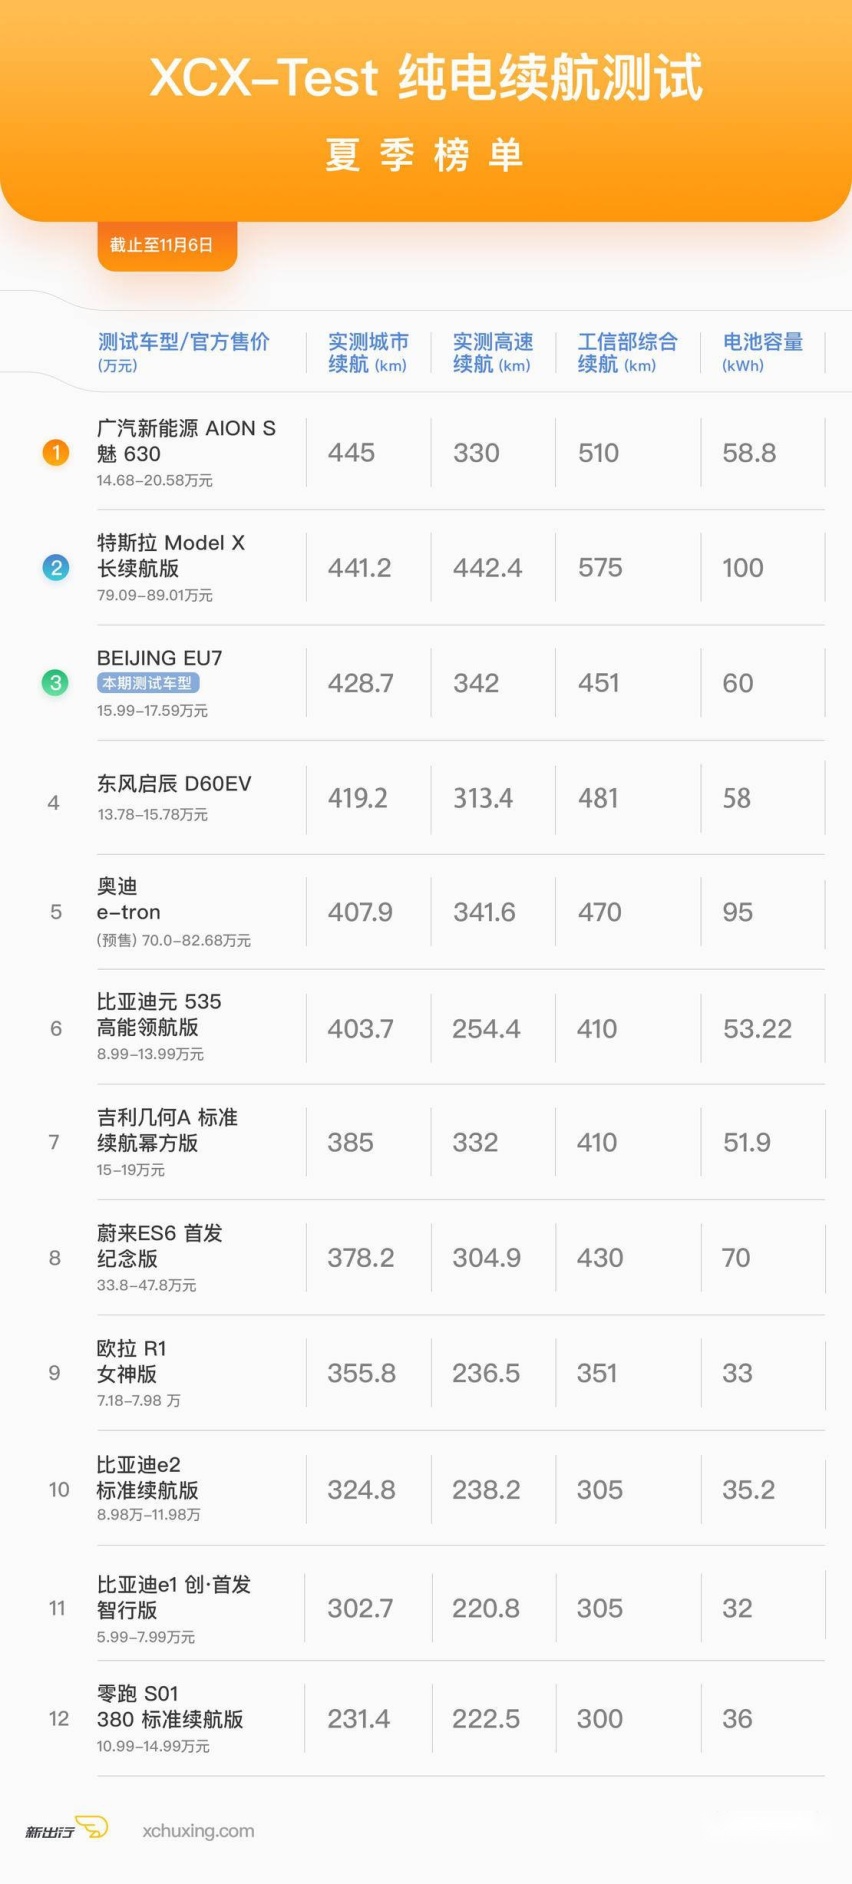The image size is (852, 1884).
Task: Click the 零跑 S01 380 标准续航版 row
Action: tap(461, 1719)
